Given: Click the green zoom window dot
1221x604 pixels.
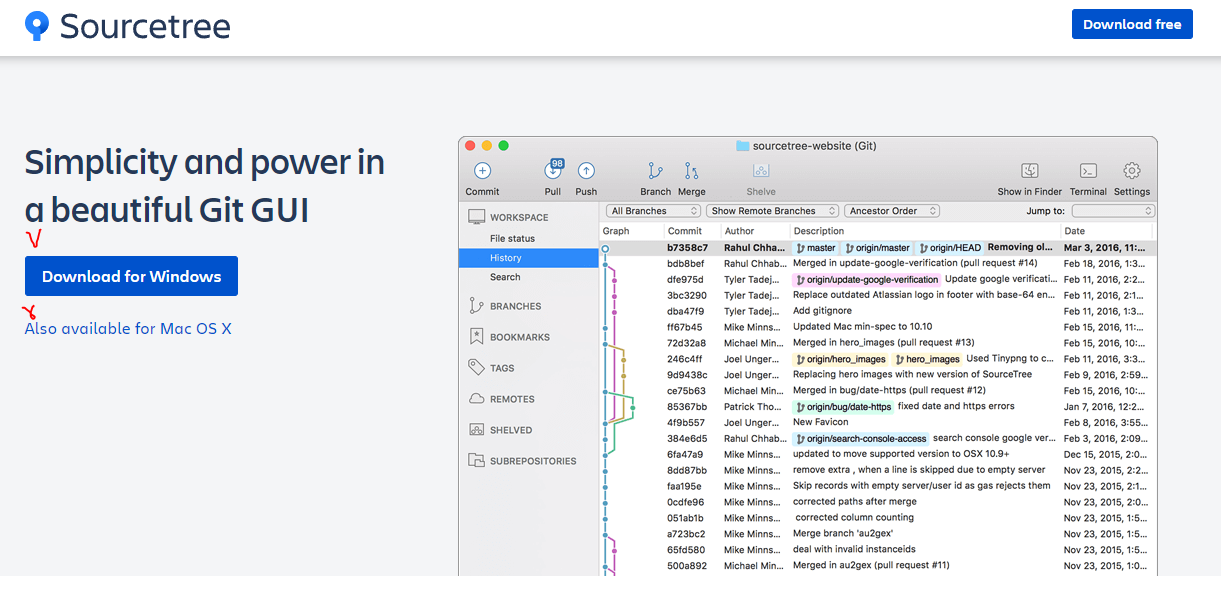Looking at the screenshot, I should coord(504,146).
